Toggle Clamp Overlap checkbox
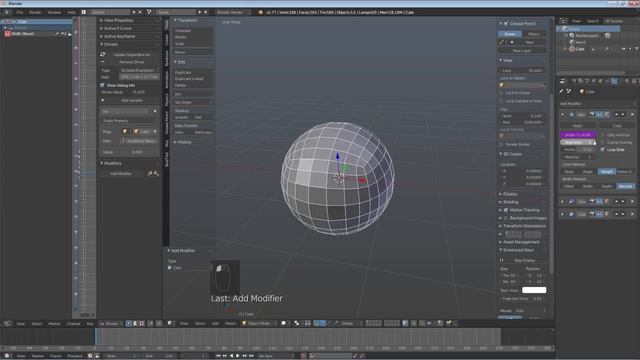 pyautogui.click(x=603, y=142)
